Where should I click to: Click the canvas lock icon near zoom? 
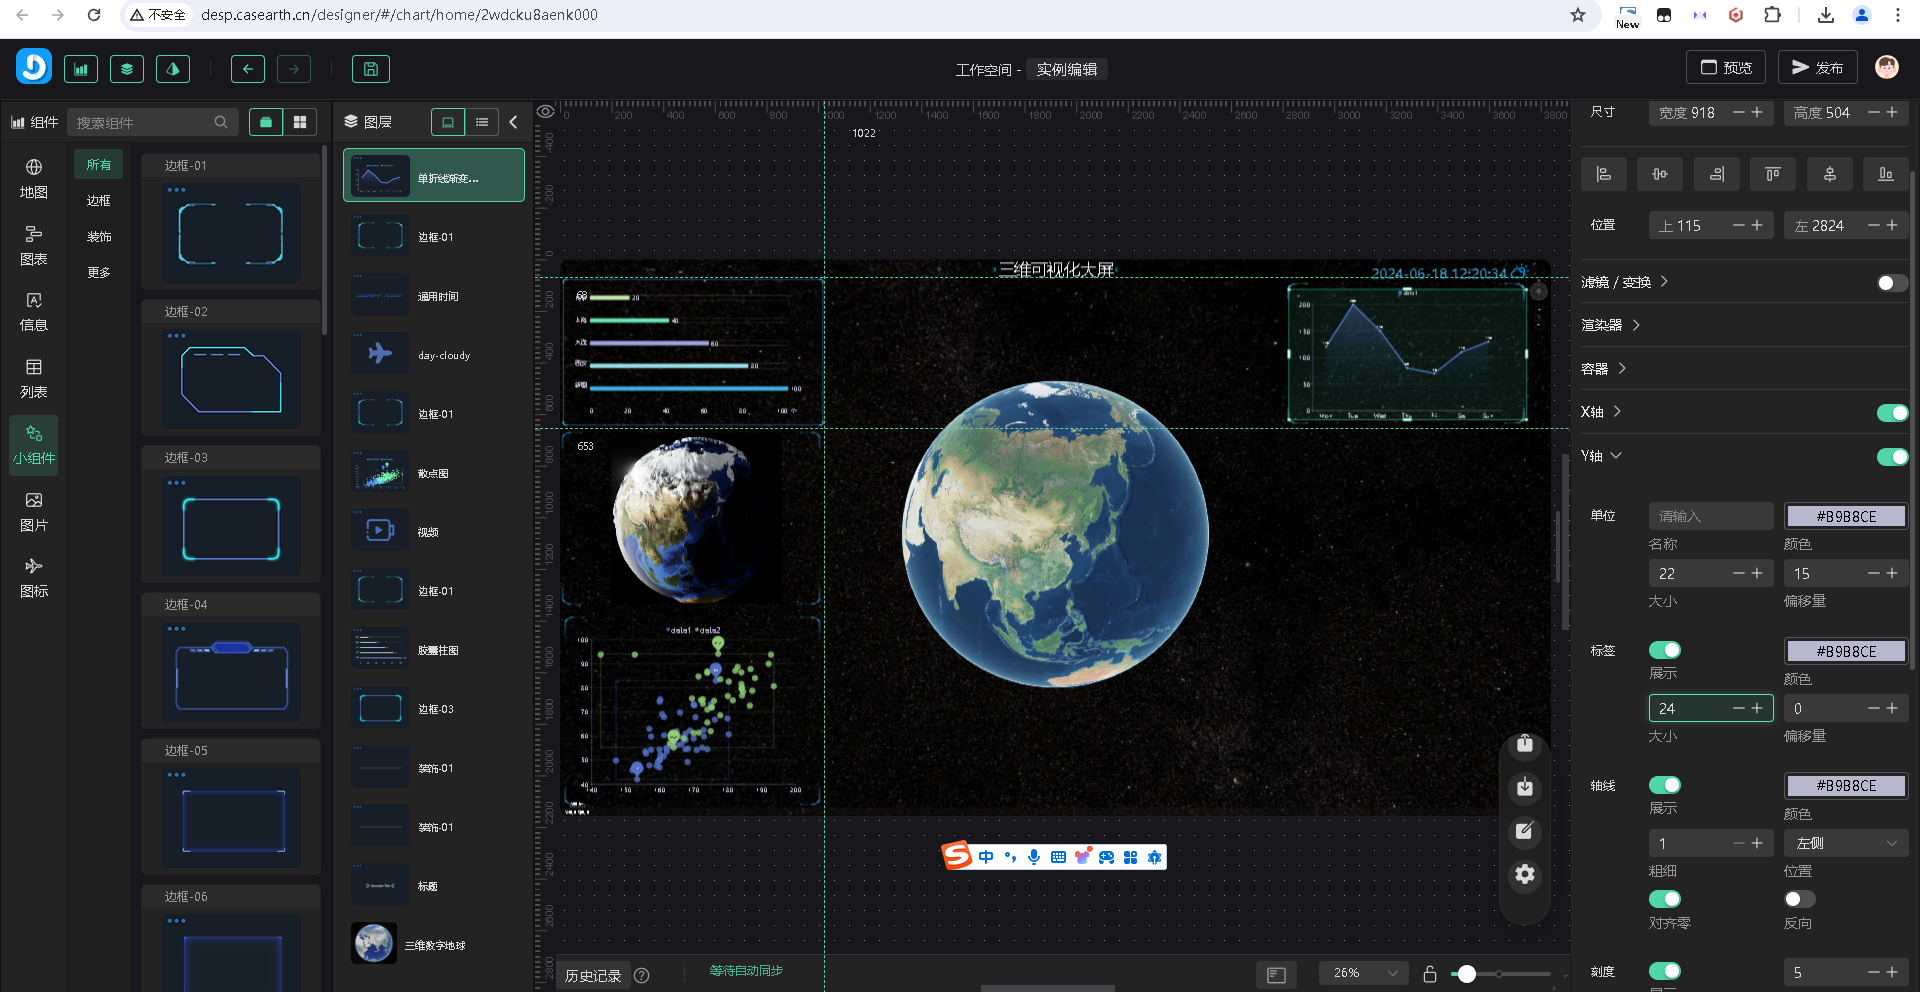click(x=1430, y=974)
